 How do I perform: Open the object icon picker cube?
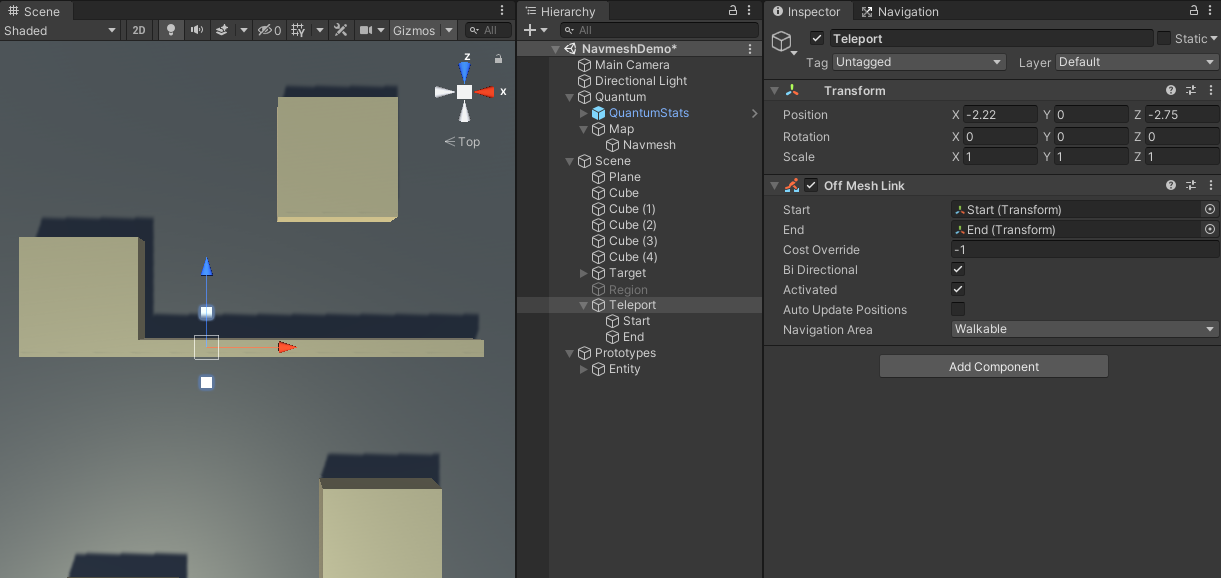point(782,40)
